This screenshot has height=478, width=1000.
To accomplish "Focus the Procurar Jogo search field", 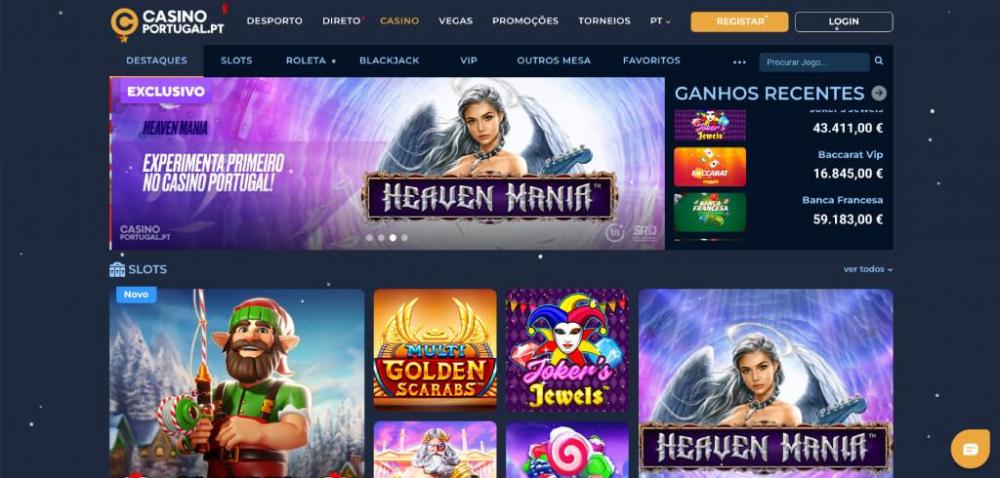I will [814, 62].
